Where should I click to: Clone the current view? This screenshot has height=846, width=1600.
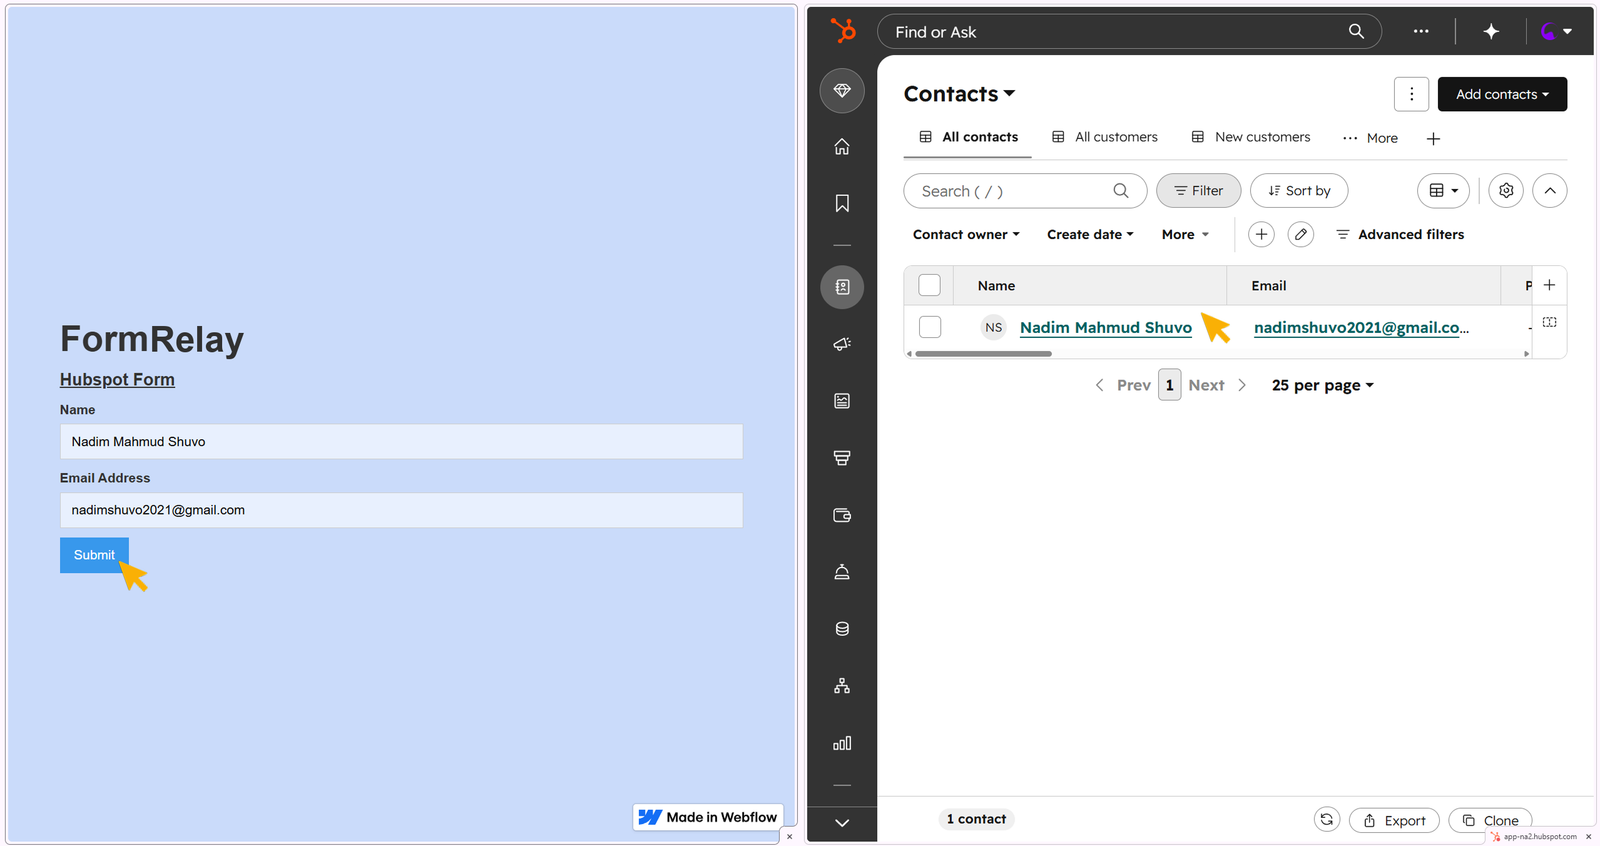coord(1490,820)
